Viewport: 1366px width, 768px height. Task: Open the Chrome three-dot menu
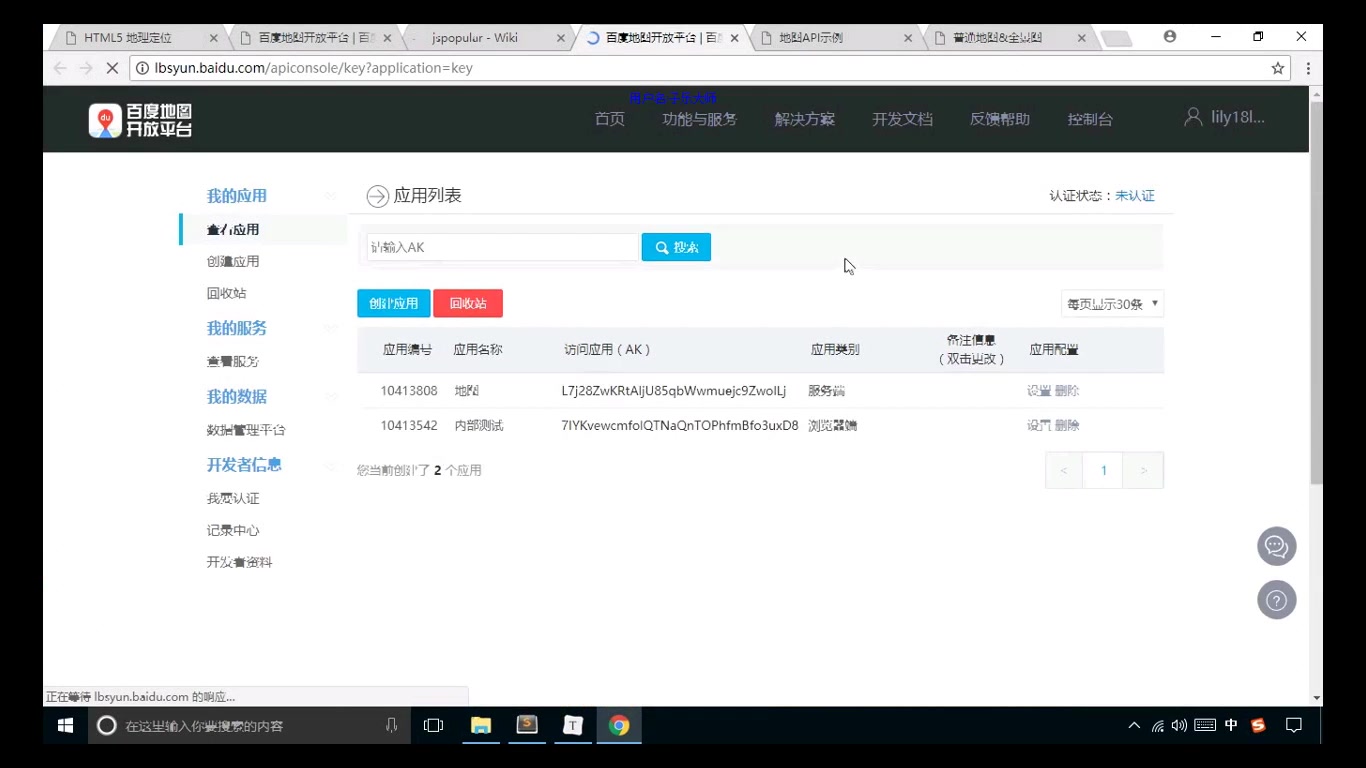(x=1308, y=68)
